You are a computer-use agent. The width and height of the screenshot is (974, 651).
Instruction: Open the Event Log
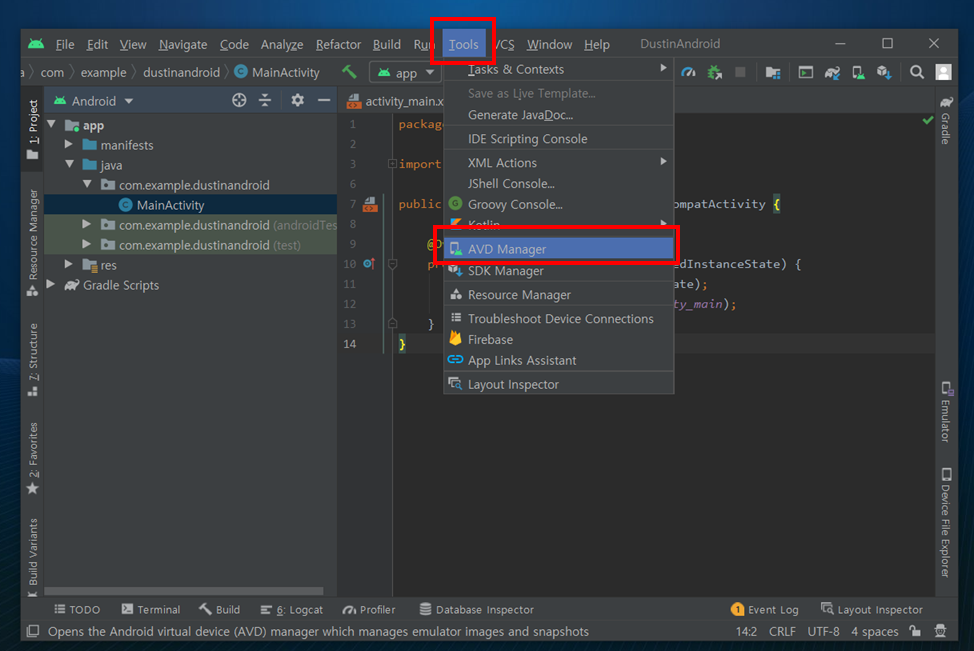[x=765, y=609]
